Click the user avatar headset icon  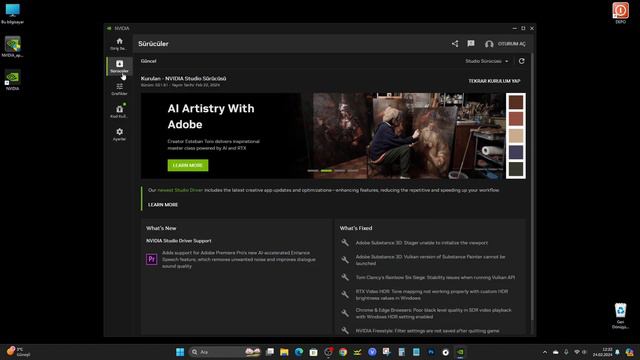tap(489, 44)
